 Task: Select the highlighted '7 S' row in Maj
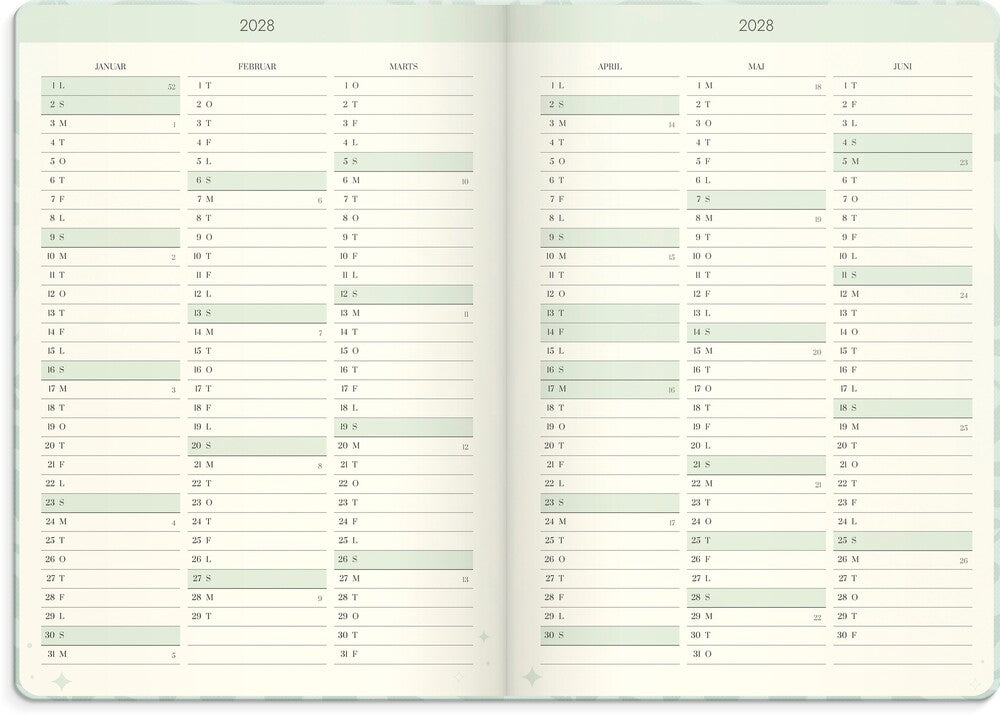[x=756, y=200]
